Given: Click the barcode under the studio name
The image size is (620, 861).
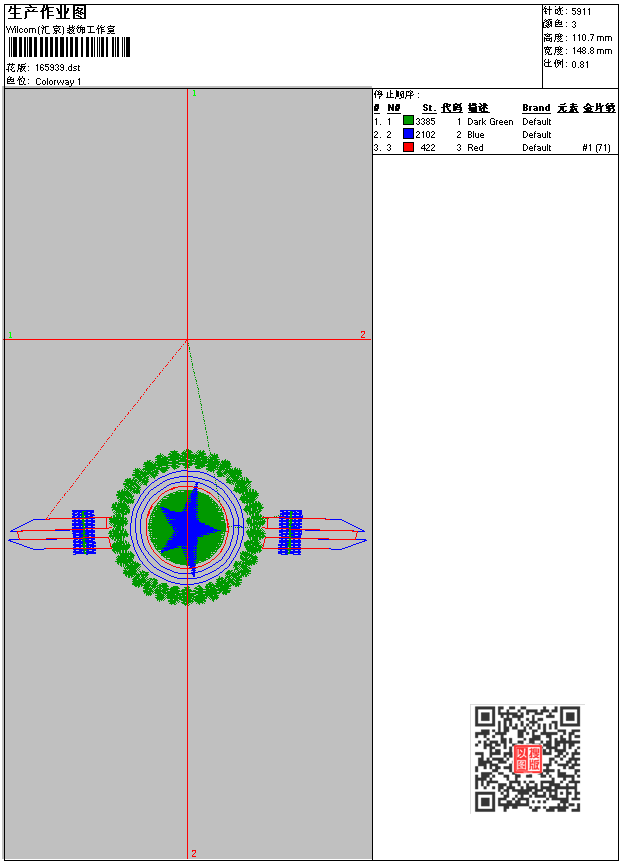Looking at the screenshot, I should point(69,47).
